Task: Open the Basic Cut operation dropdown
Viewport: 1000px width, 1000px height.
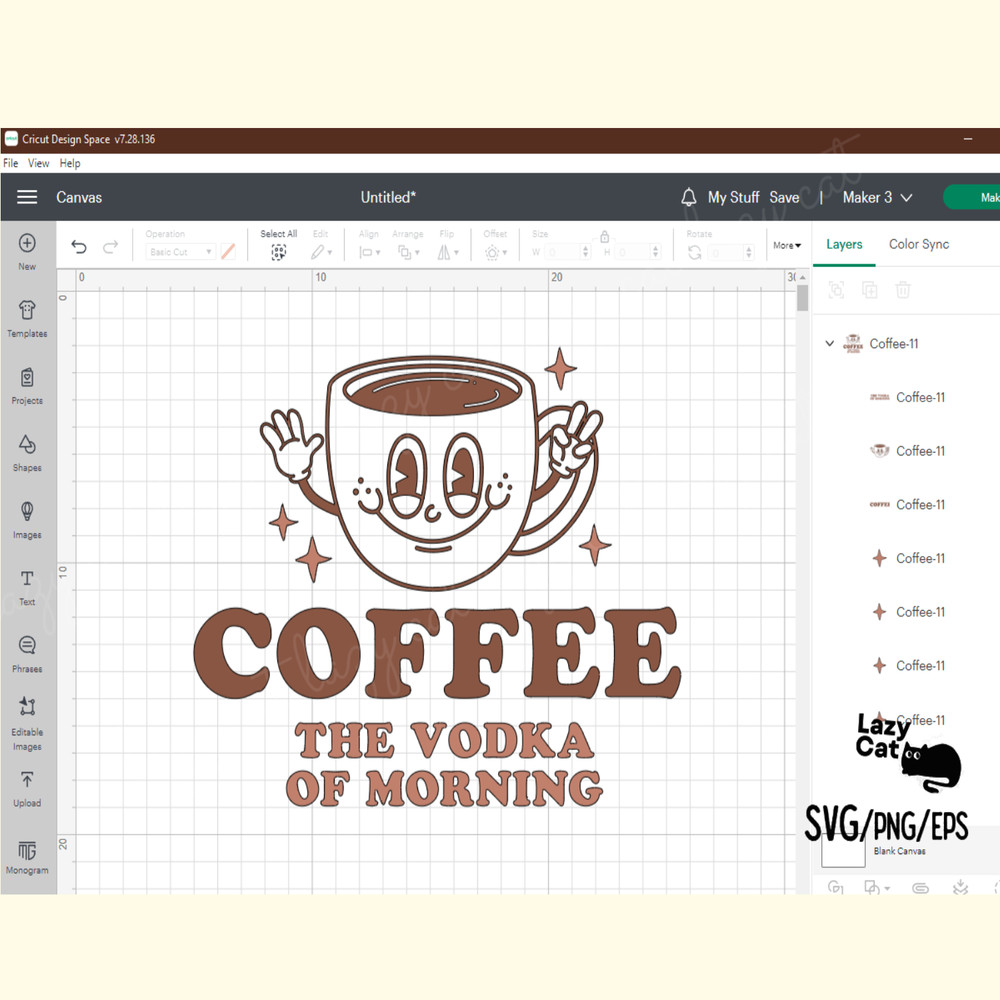Action: coord(180,252)
